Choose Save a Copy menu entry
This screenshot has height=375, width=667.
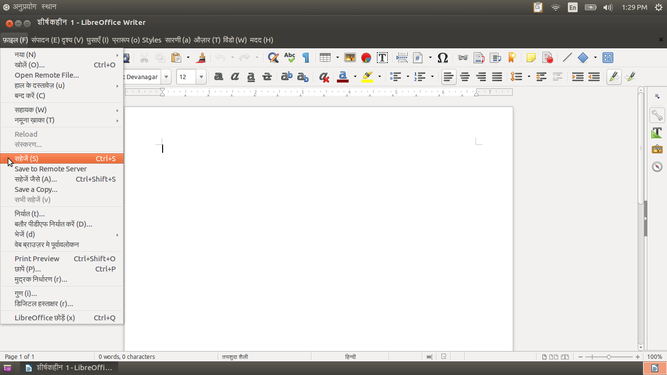tap(62, 190)
